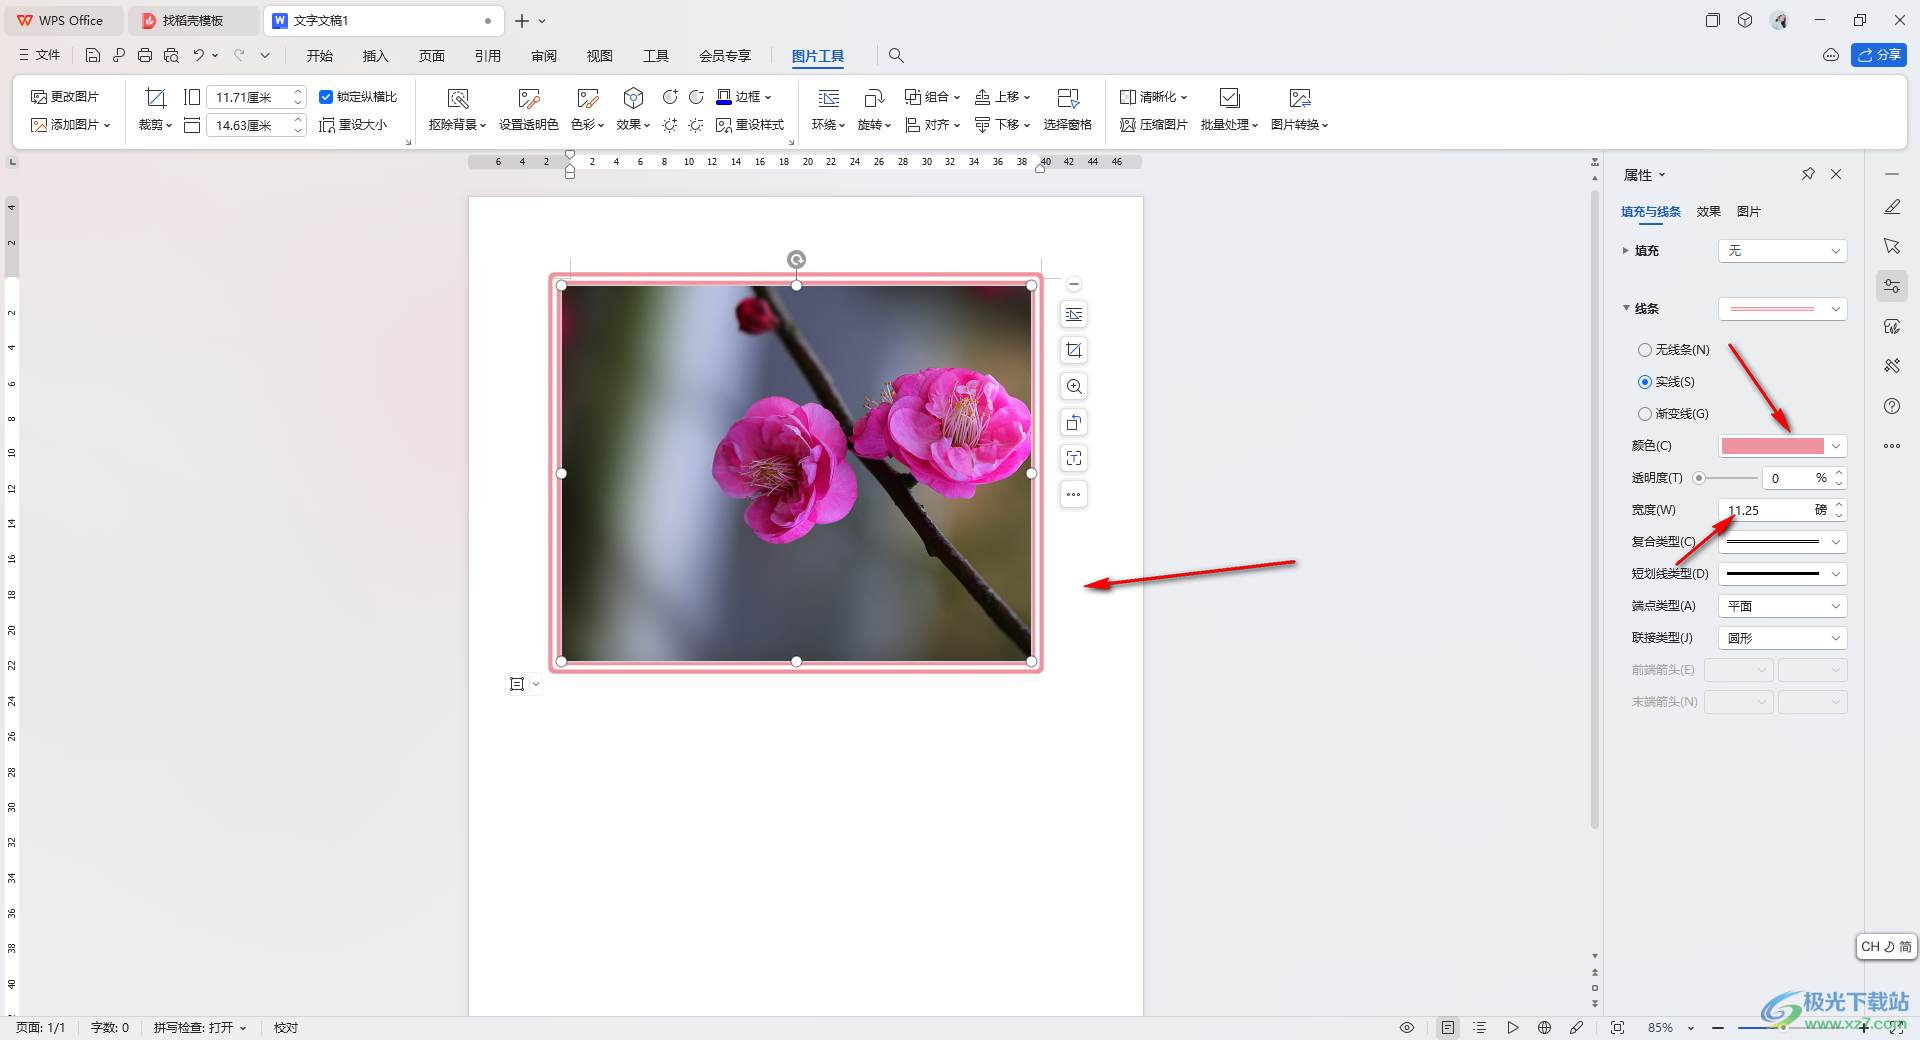
Task: Open the 审阅 Review ribbon tab
Action: click(x=544, y=56)
